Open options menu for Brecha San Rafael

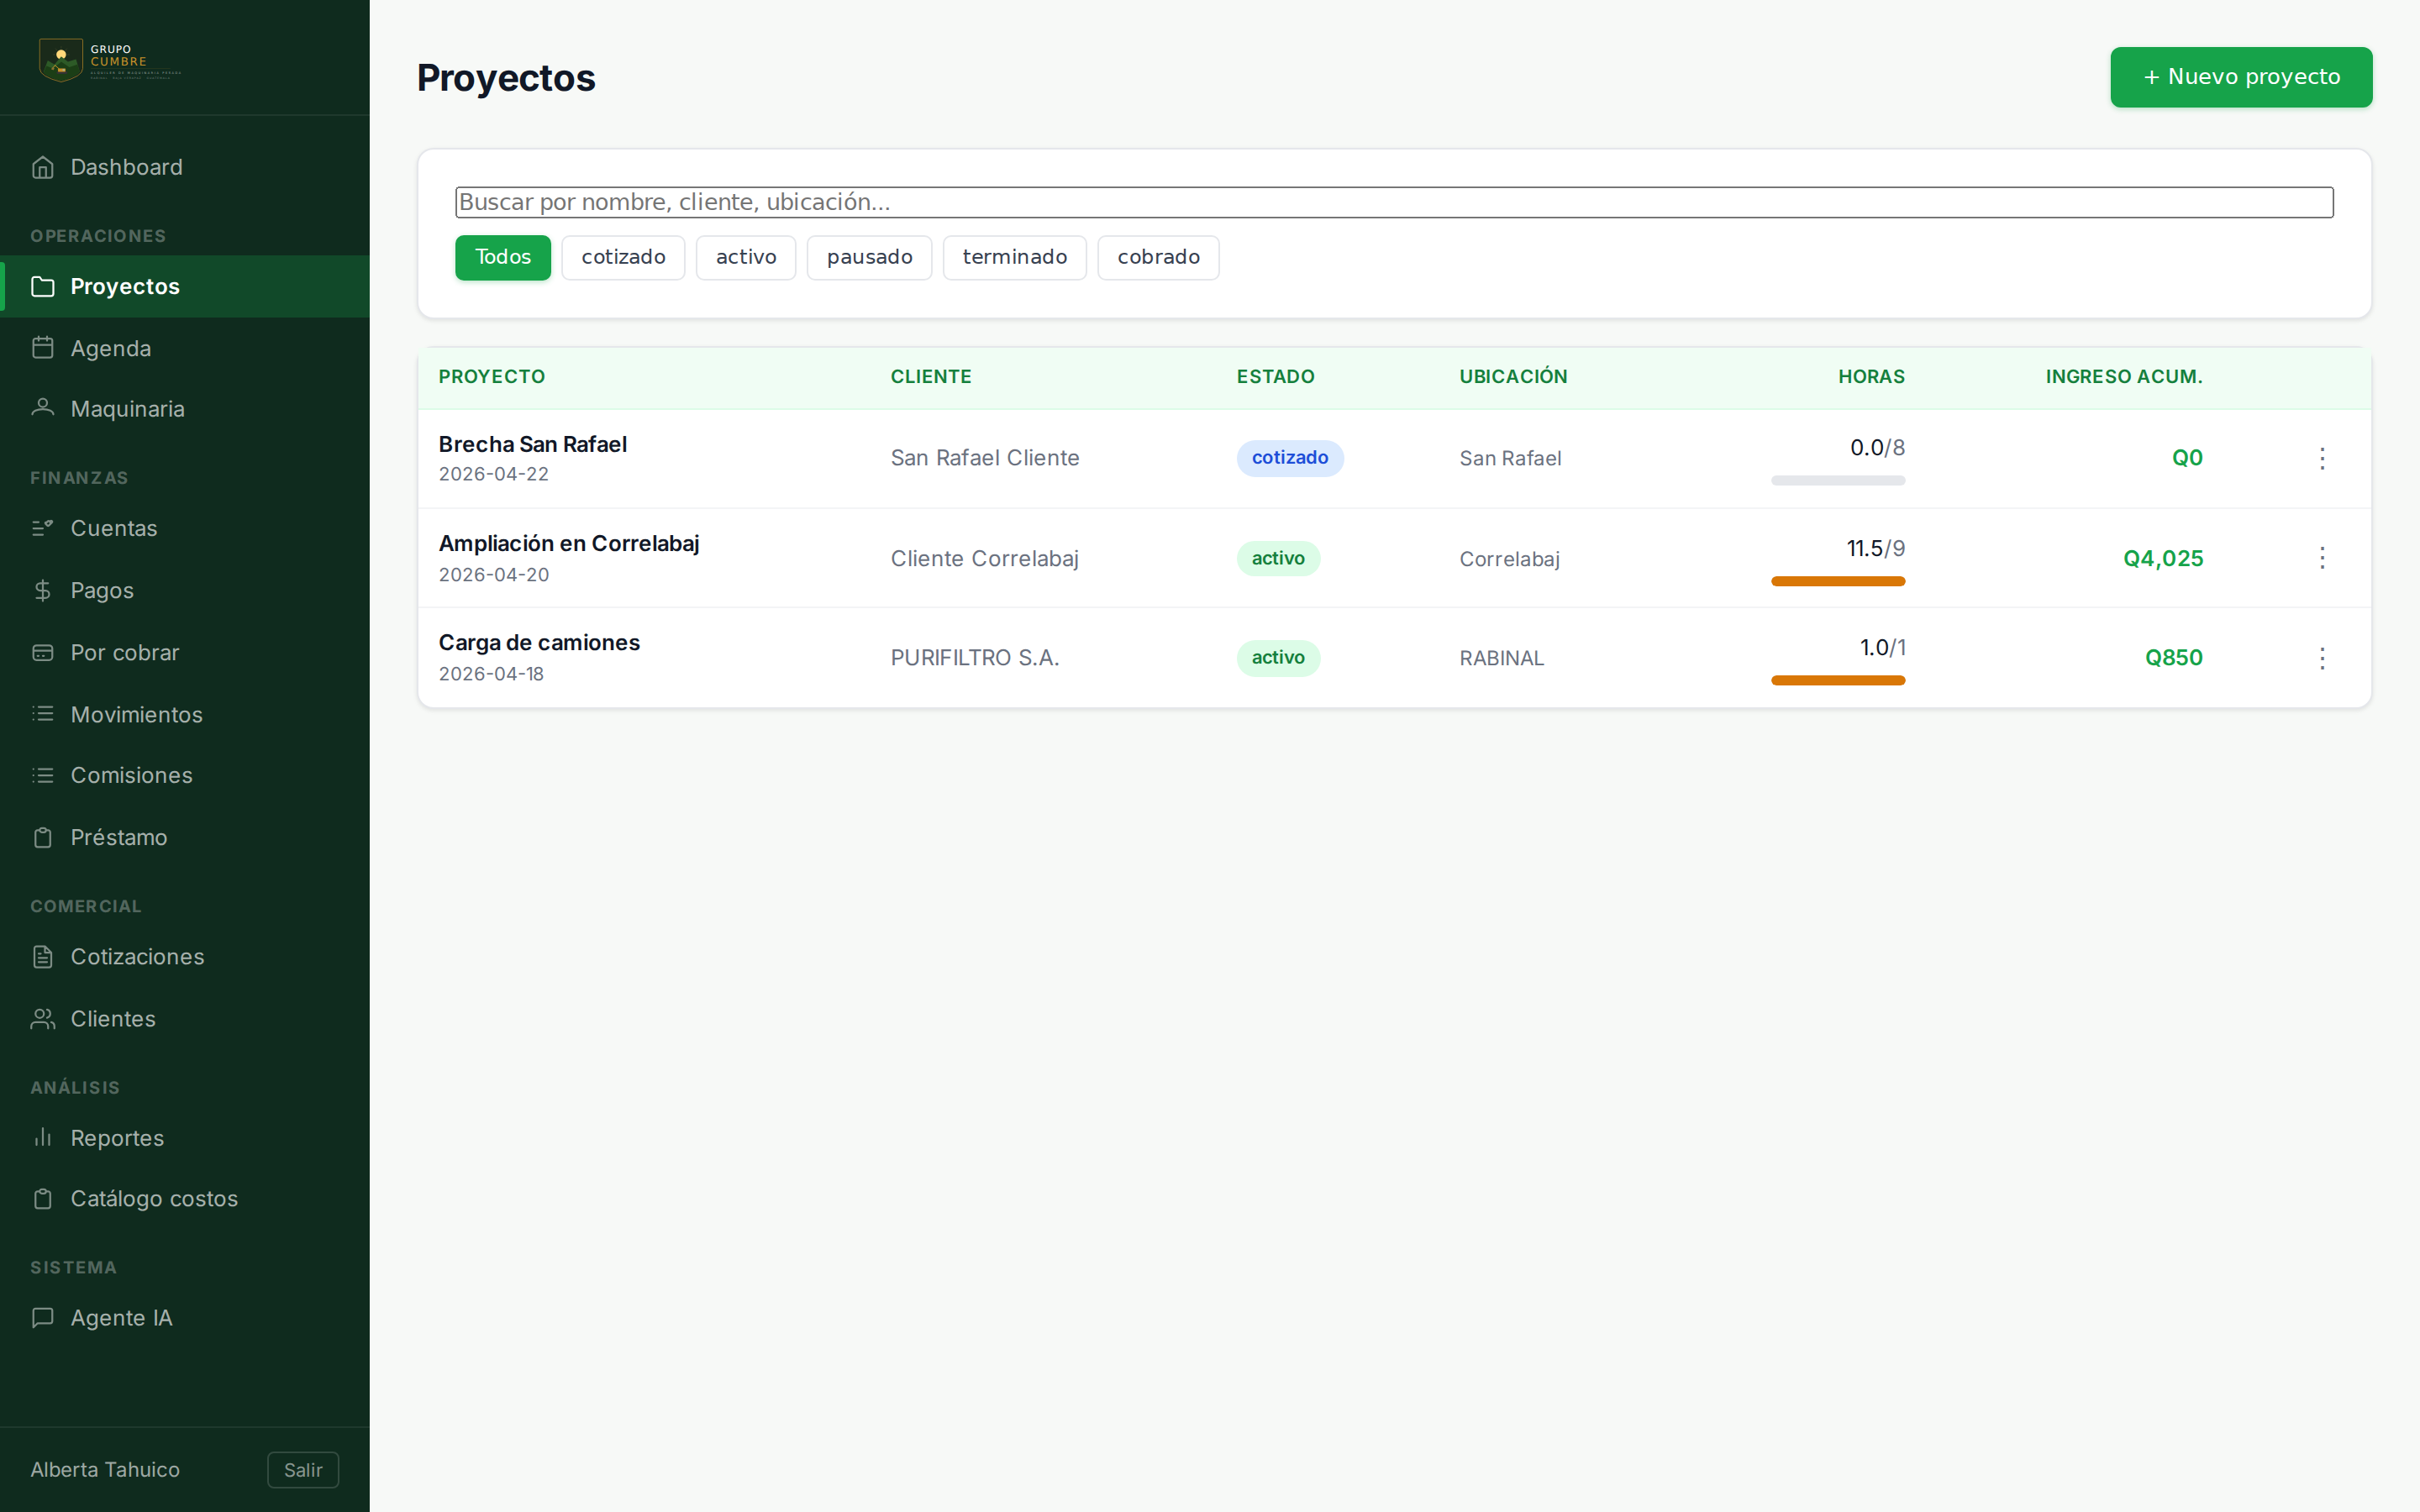pos(2322,458)
